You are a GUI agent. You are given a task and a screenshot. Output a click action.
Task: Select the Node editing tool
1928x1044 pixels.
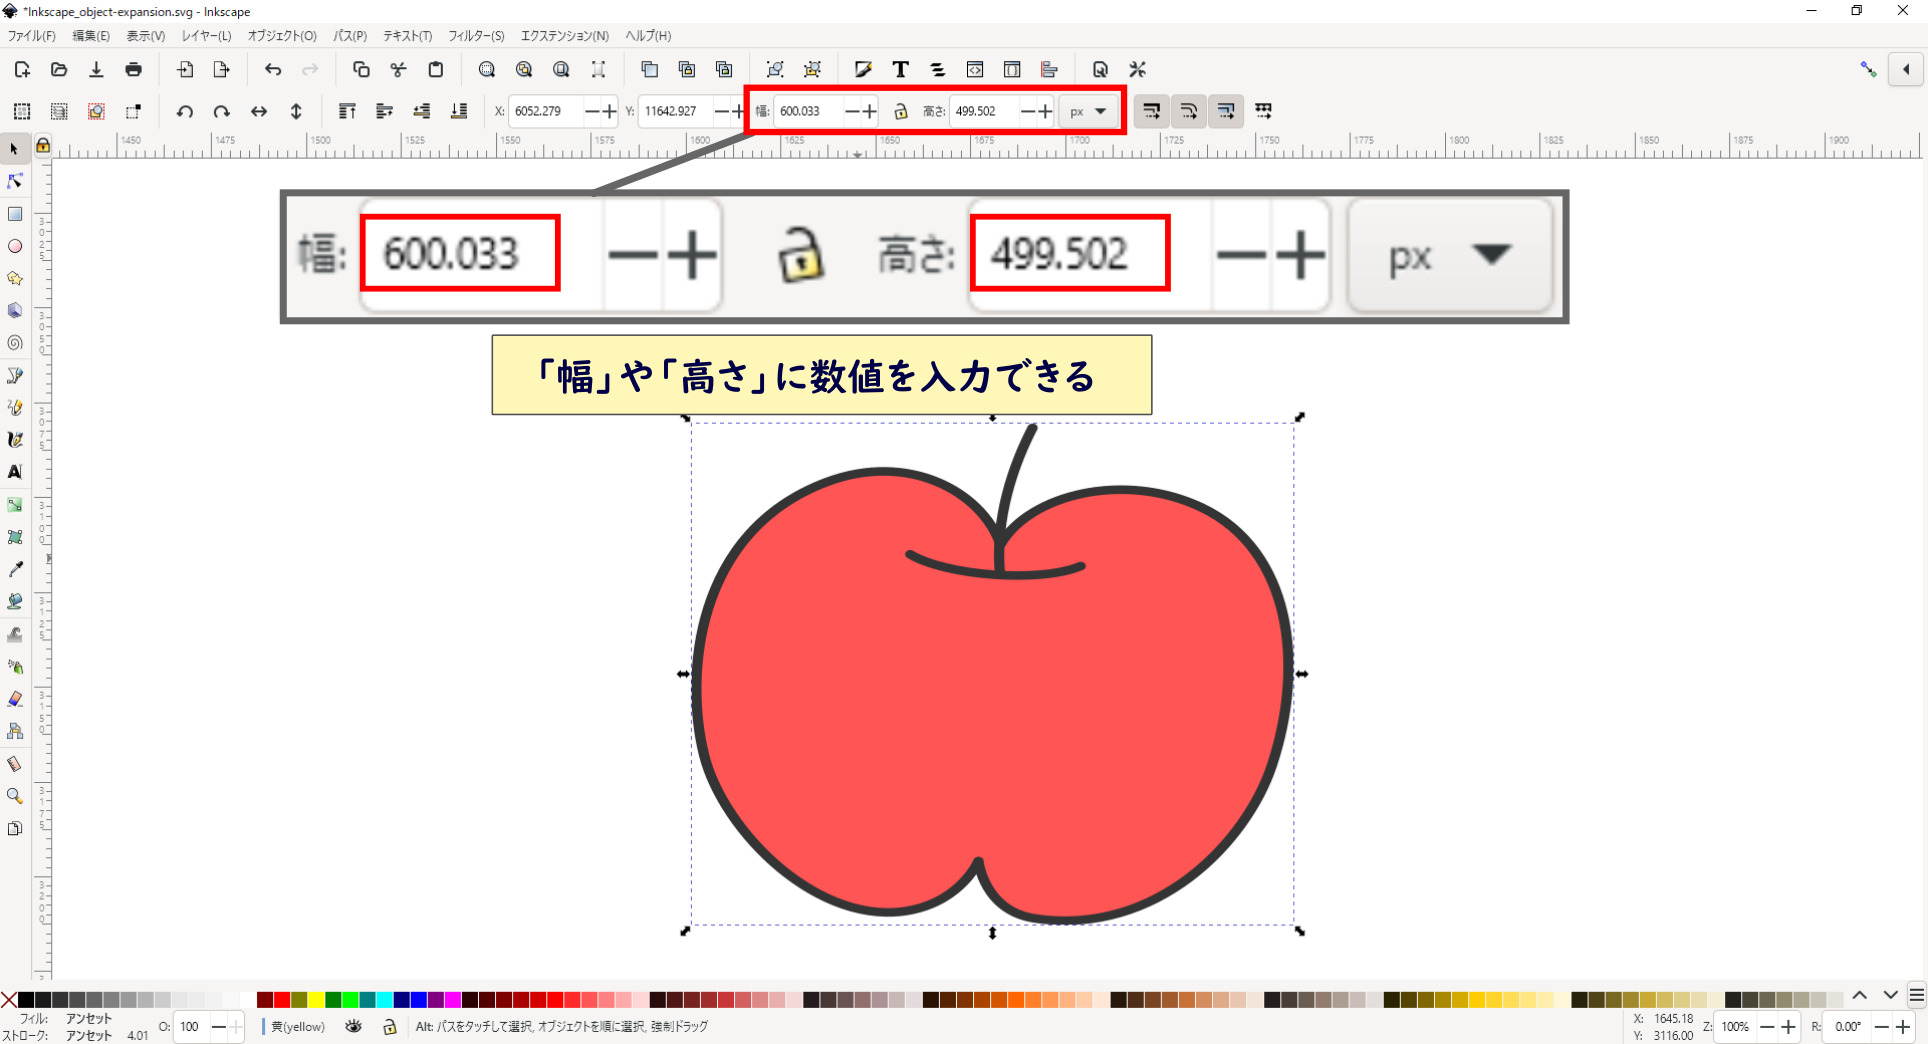(15, 181)
